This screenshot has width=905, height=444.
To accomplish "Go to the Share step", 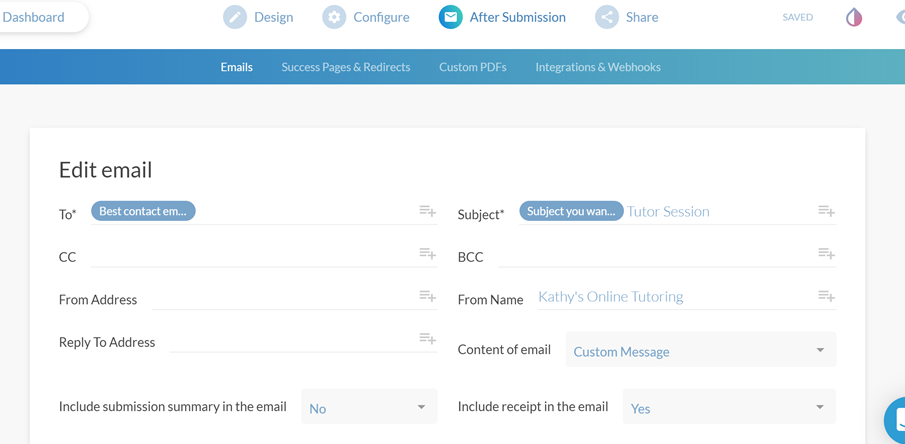I will [627, 17].
